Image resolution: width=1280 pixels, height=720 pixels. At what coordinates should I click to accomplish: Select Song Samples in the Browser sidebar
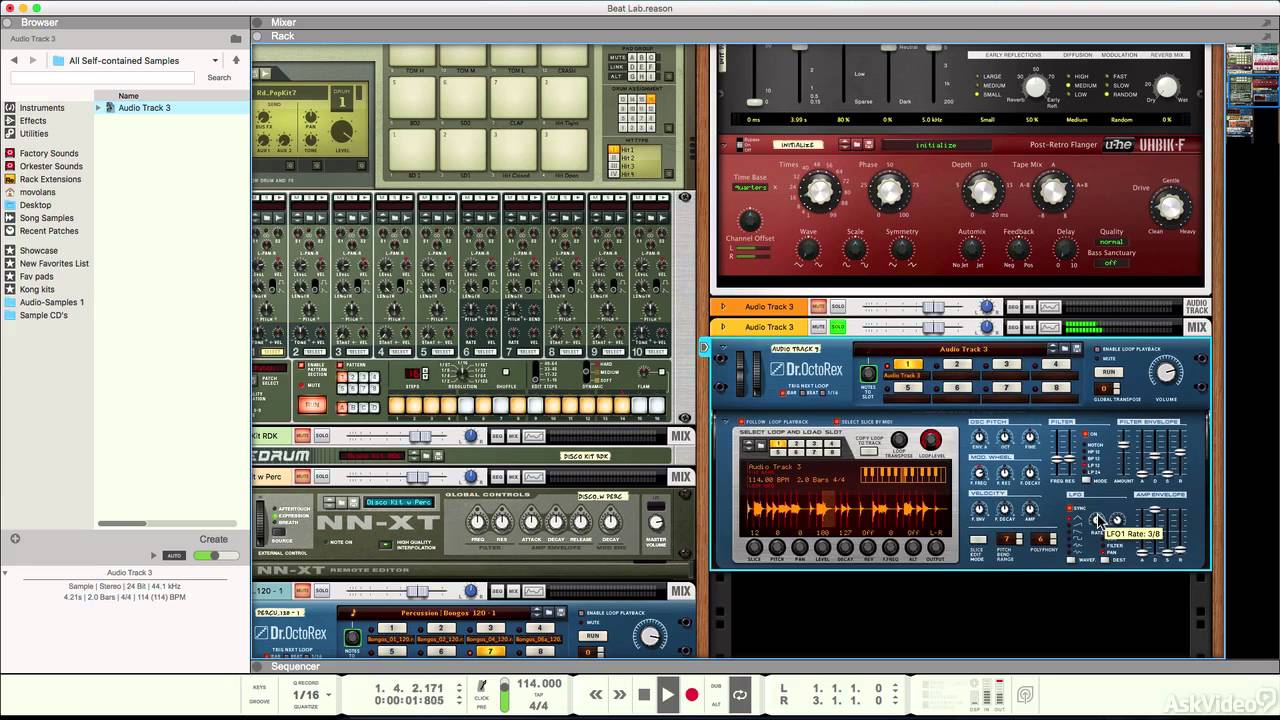(46, 218)
